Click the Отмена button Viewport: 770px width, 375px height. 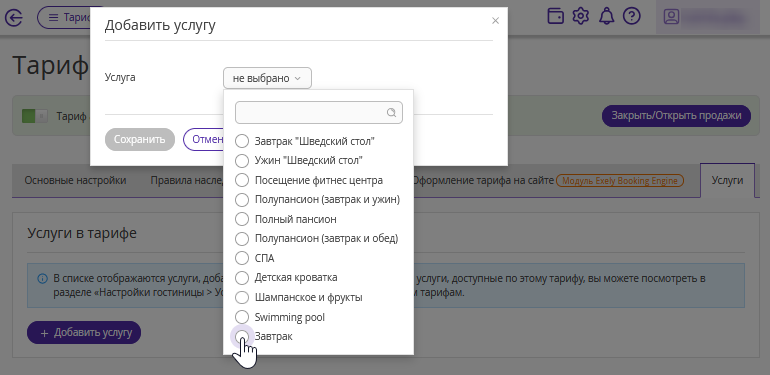[204, 139]
